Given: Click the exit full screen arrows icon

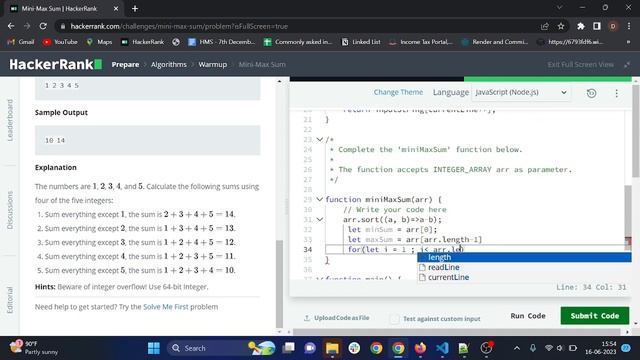Looking at the screenshot, I should [x=627, y=64].
